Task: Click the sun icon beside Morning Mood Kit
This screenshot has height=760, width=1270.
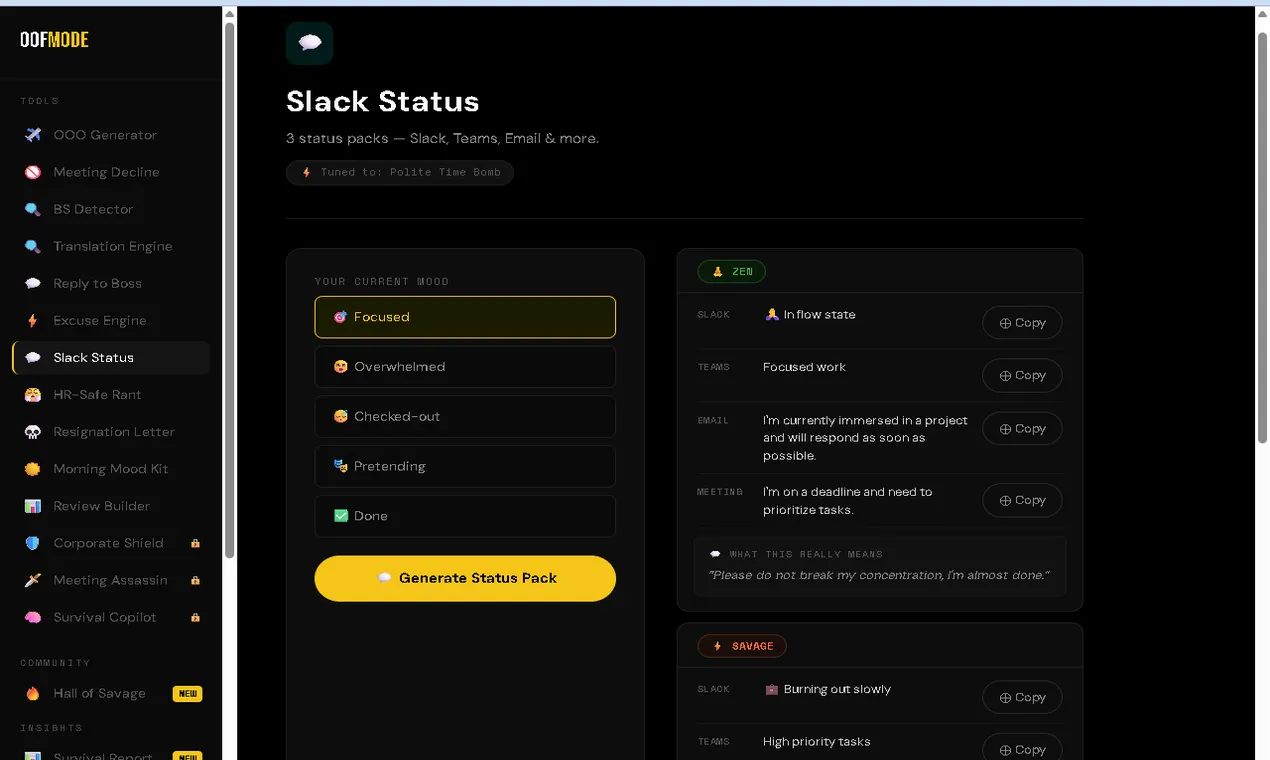Action: pyautogui.click(x=33, y=468)
